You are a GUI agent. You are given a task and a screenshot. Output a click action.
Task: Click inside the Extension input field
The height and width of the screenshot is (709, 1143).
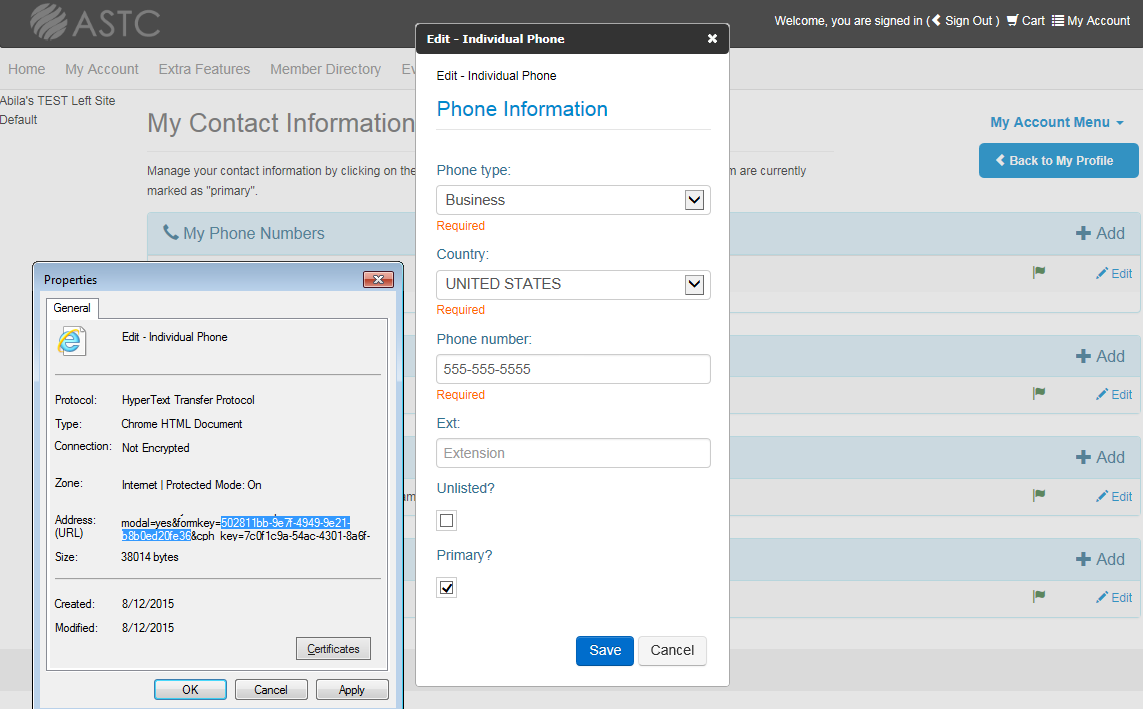tap(573, 453)
